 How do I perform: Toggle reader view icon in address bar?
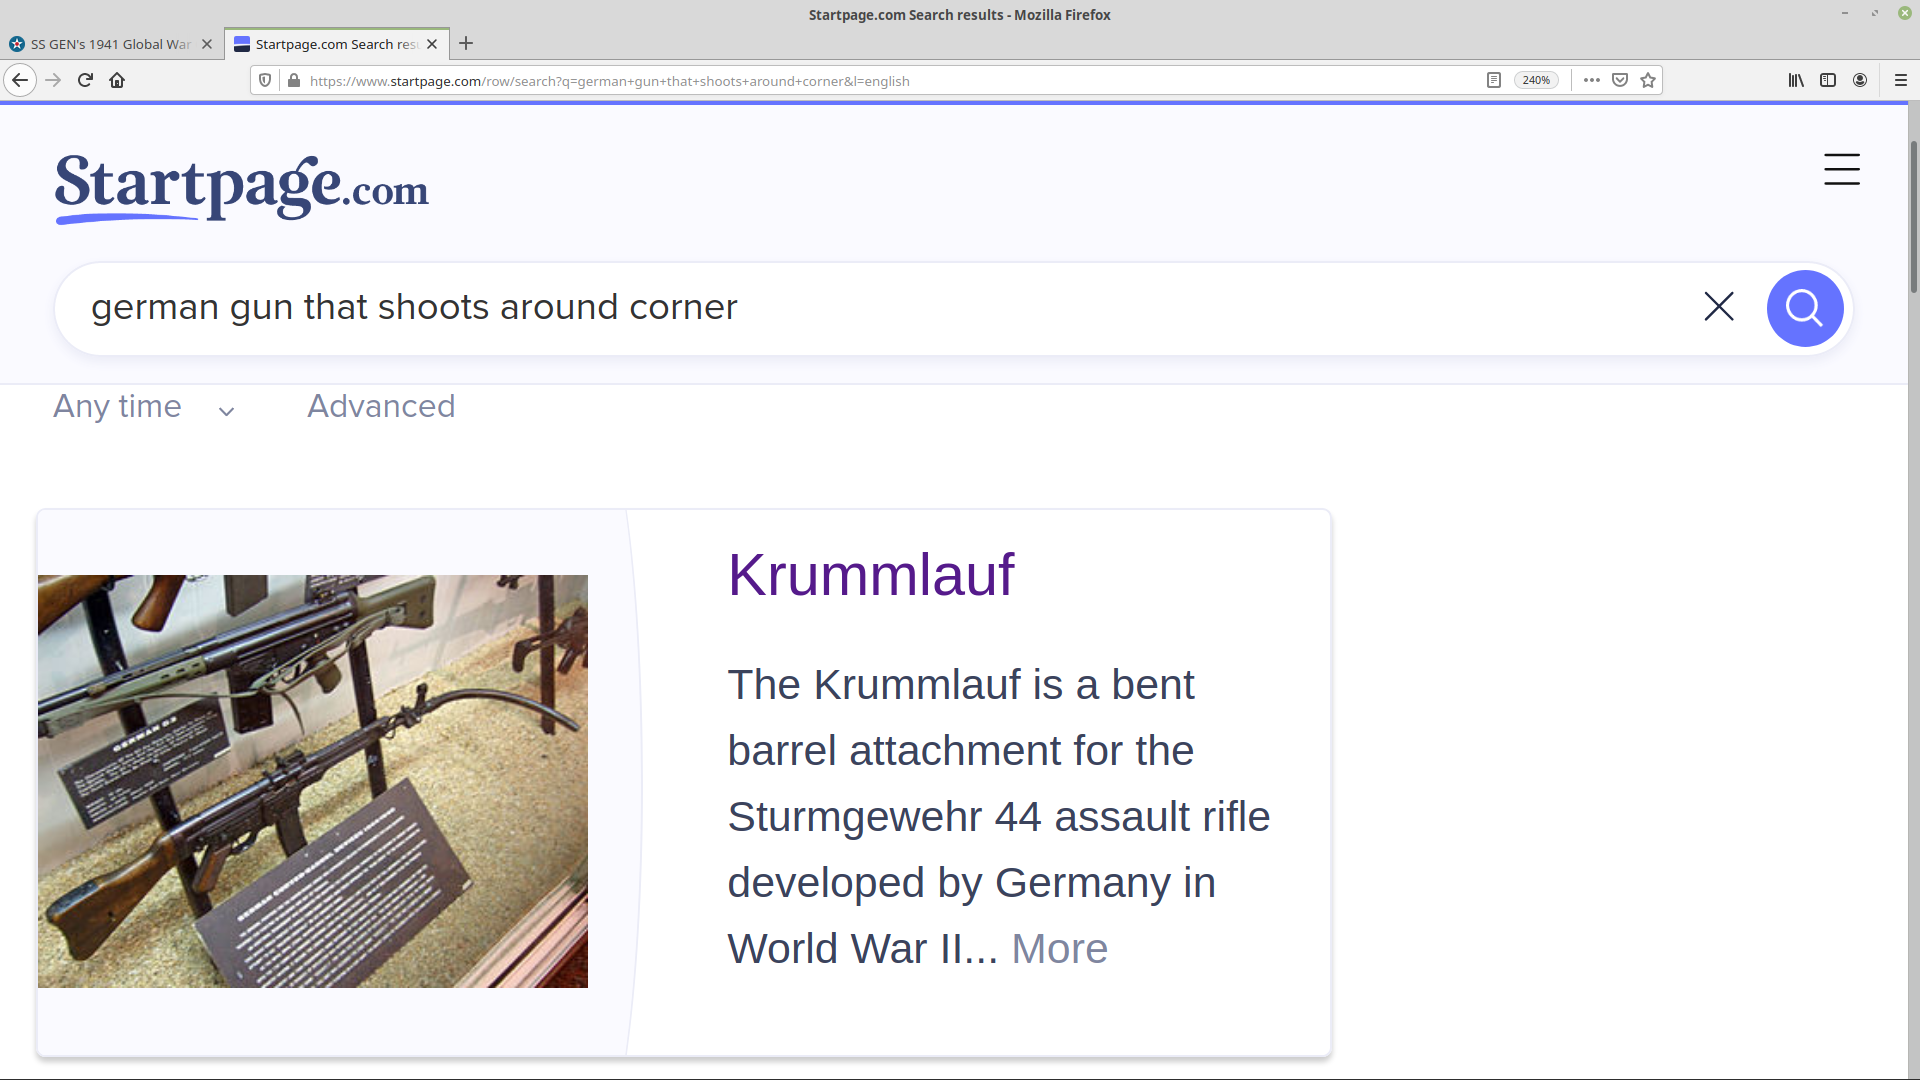(1494, 80)
